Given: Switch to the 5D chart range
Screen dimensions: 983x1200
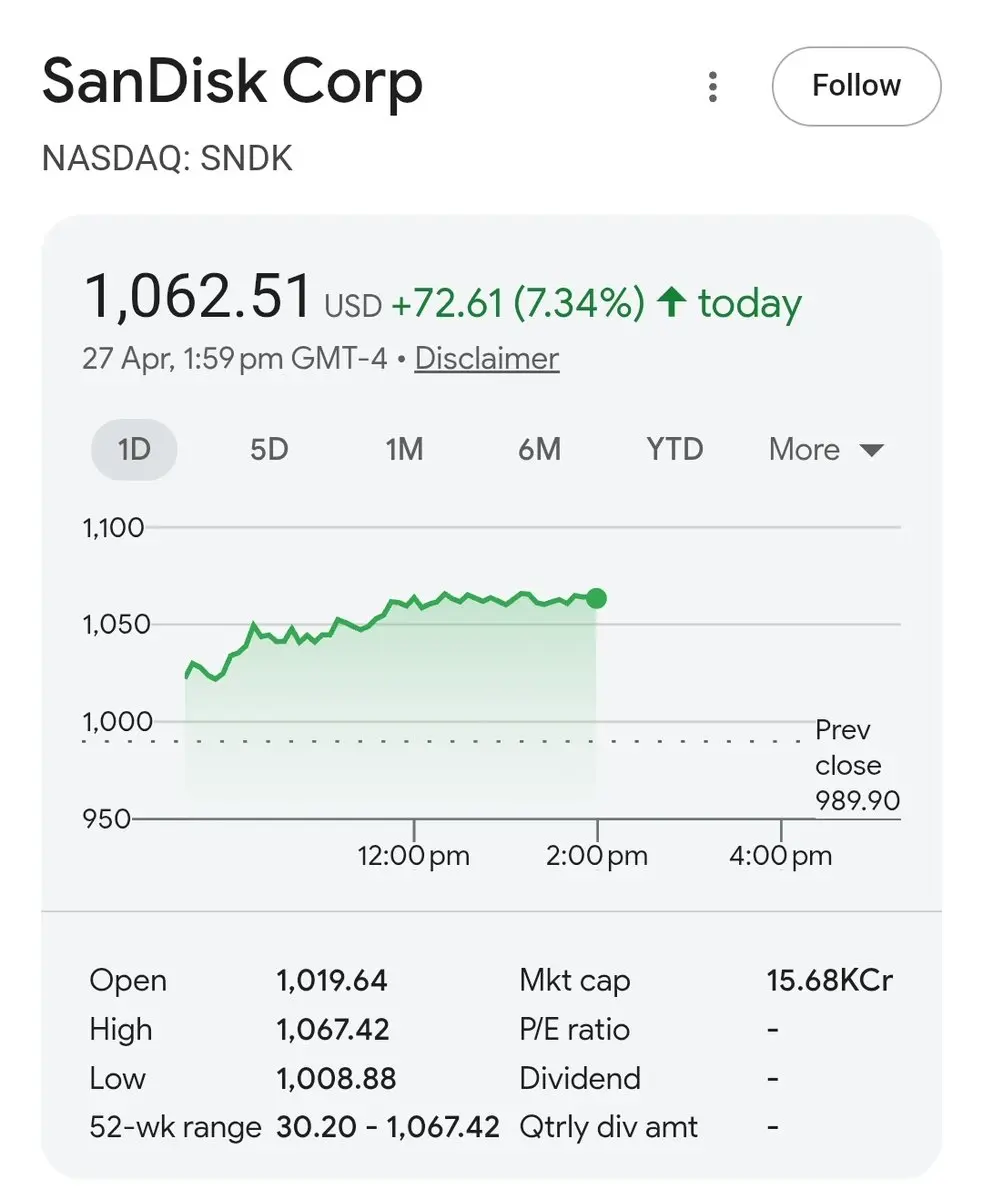Looking at the screenshot, I should click(269, 449).
